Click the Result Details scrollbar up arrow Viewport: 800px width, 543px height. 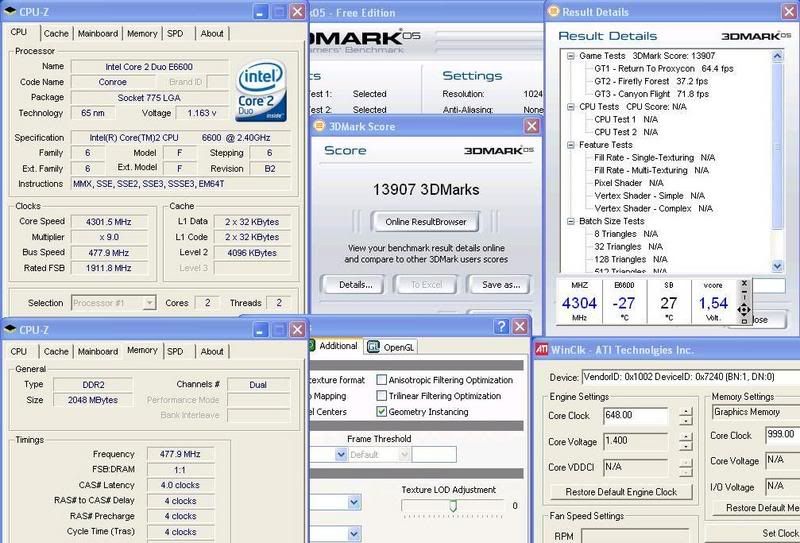(x=777, y=56)
